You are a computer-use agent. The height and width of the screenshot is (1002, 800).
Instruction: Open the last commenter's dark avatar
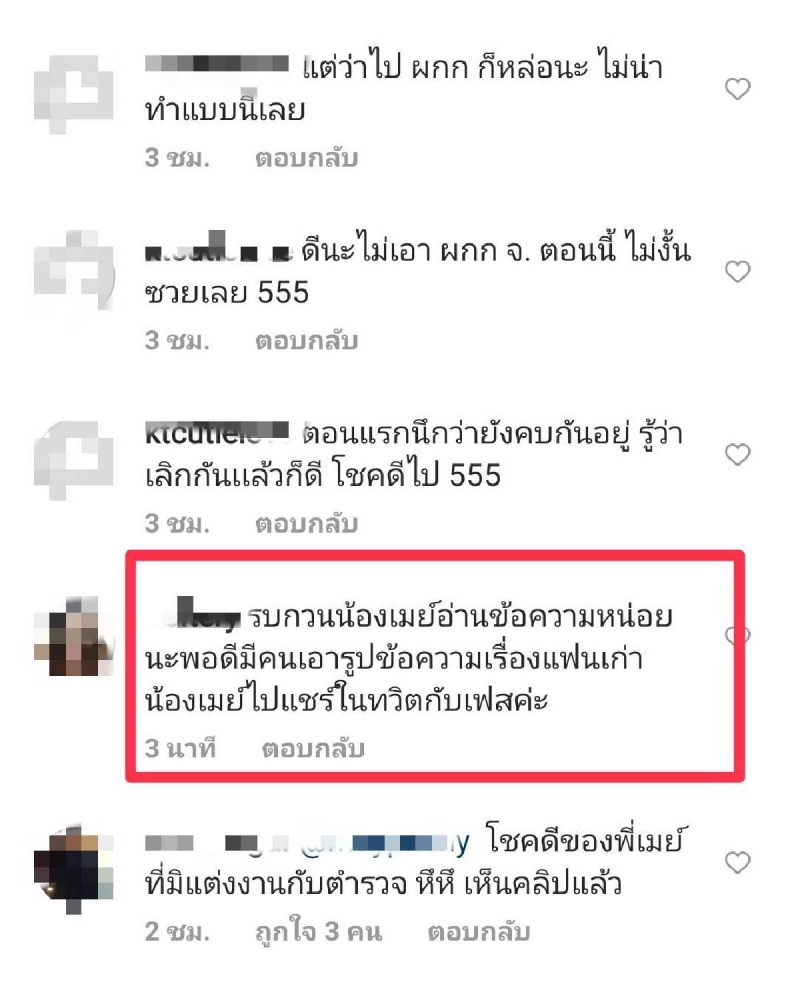coord(73,869)
